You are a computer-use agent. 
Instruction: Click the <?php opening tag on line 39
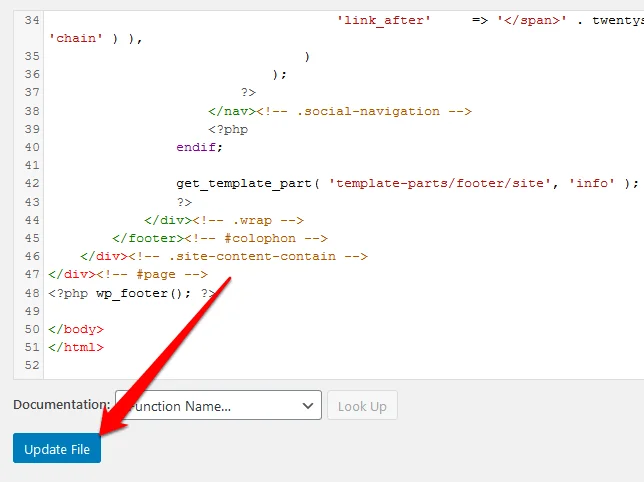click(228, 129)
